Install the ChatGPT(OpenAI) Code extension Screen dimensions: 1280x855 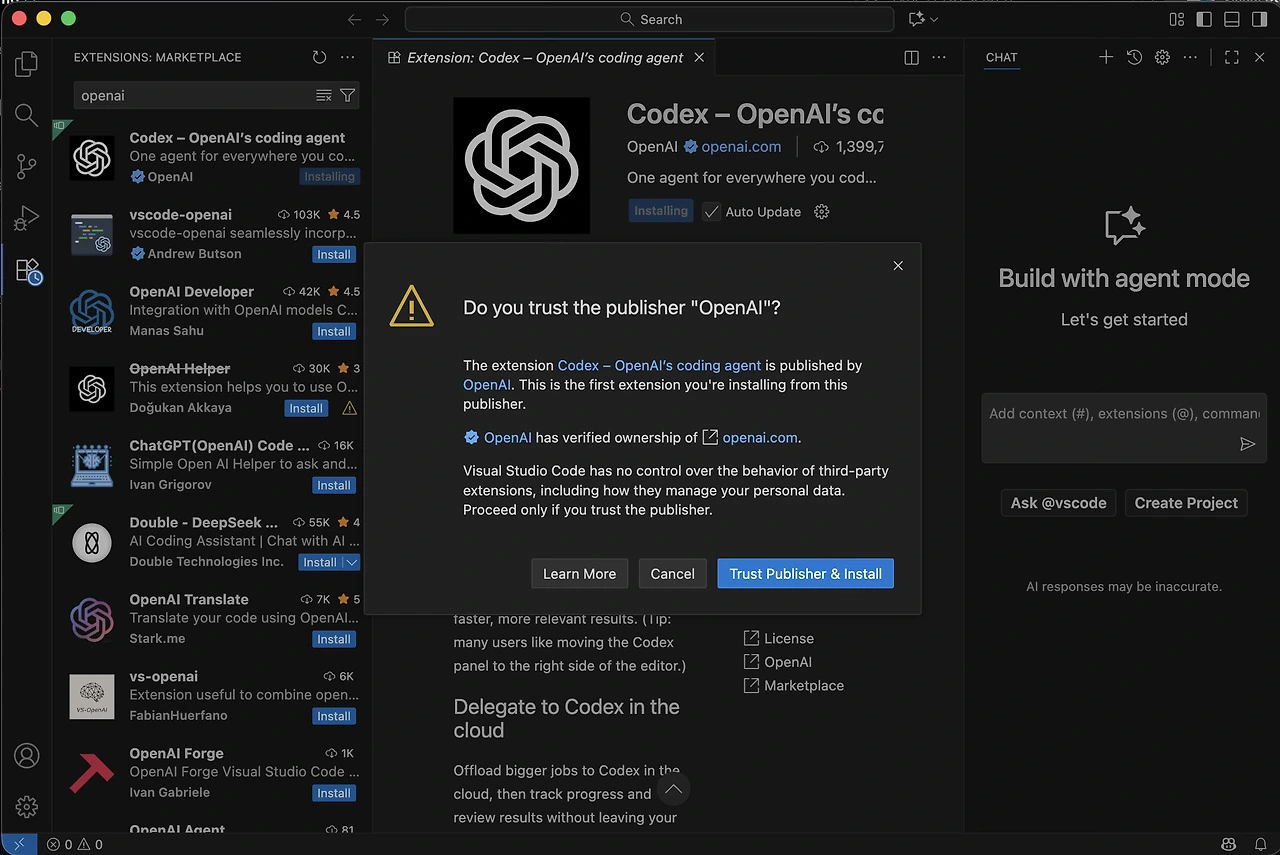(333, 485)
